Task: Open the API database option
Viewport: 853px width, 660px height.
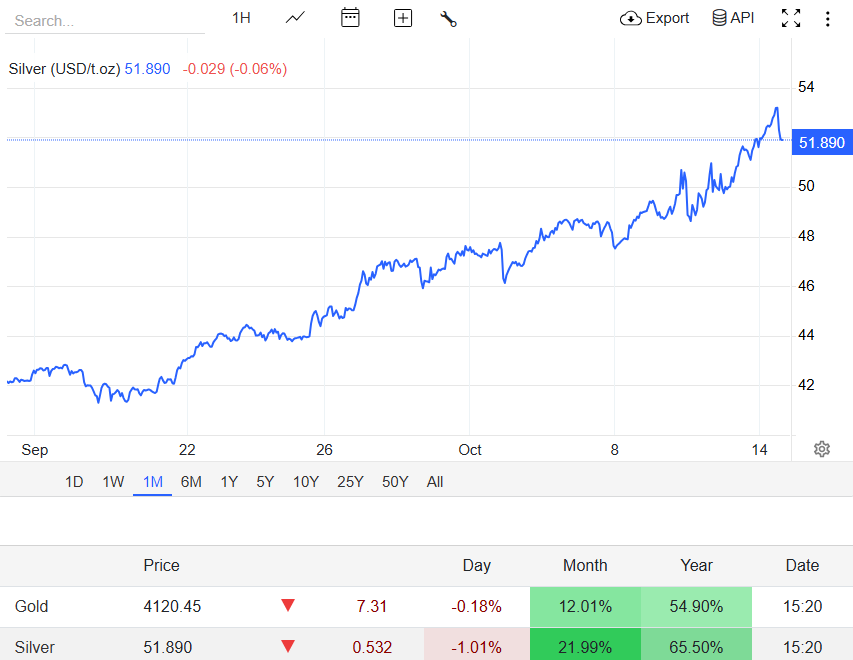Action: pyautogui.click(x=733, y=18)
